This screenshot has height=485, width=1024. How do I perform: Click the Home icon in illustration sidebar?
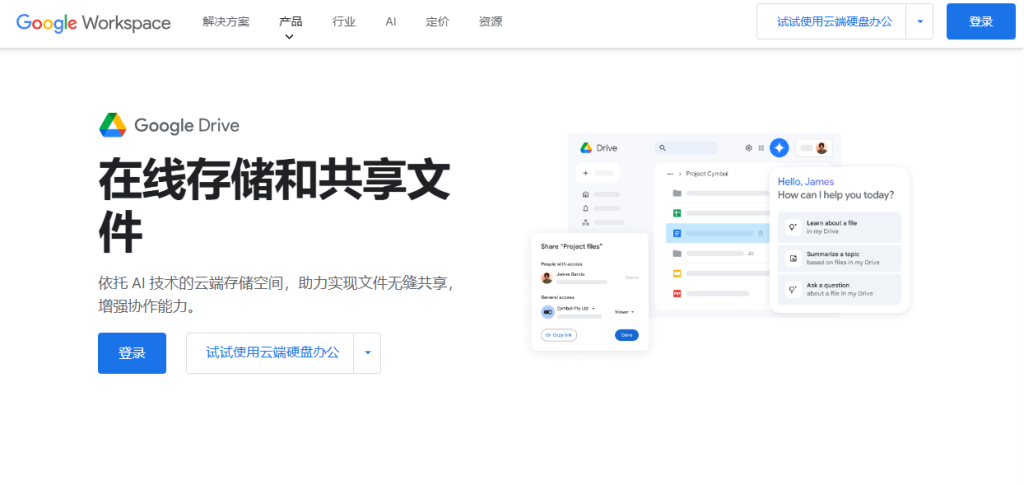pyautogui.click(x=586, y=194)
